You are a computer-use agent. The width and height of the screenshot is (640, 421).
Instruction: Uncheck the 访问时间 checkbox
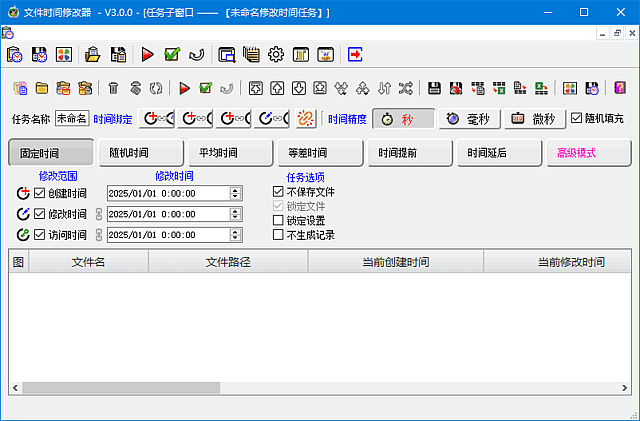[x=39, y=235]
